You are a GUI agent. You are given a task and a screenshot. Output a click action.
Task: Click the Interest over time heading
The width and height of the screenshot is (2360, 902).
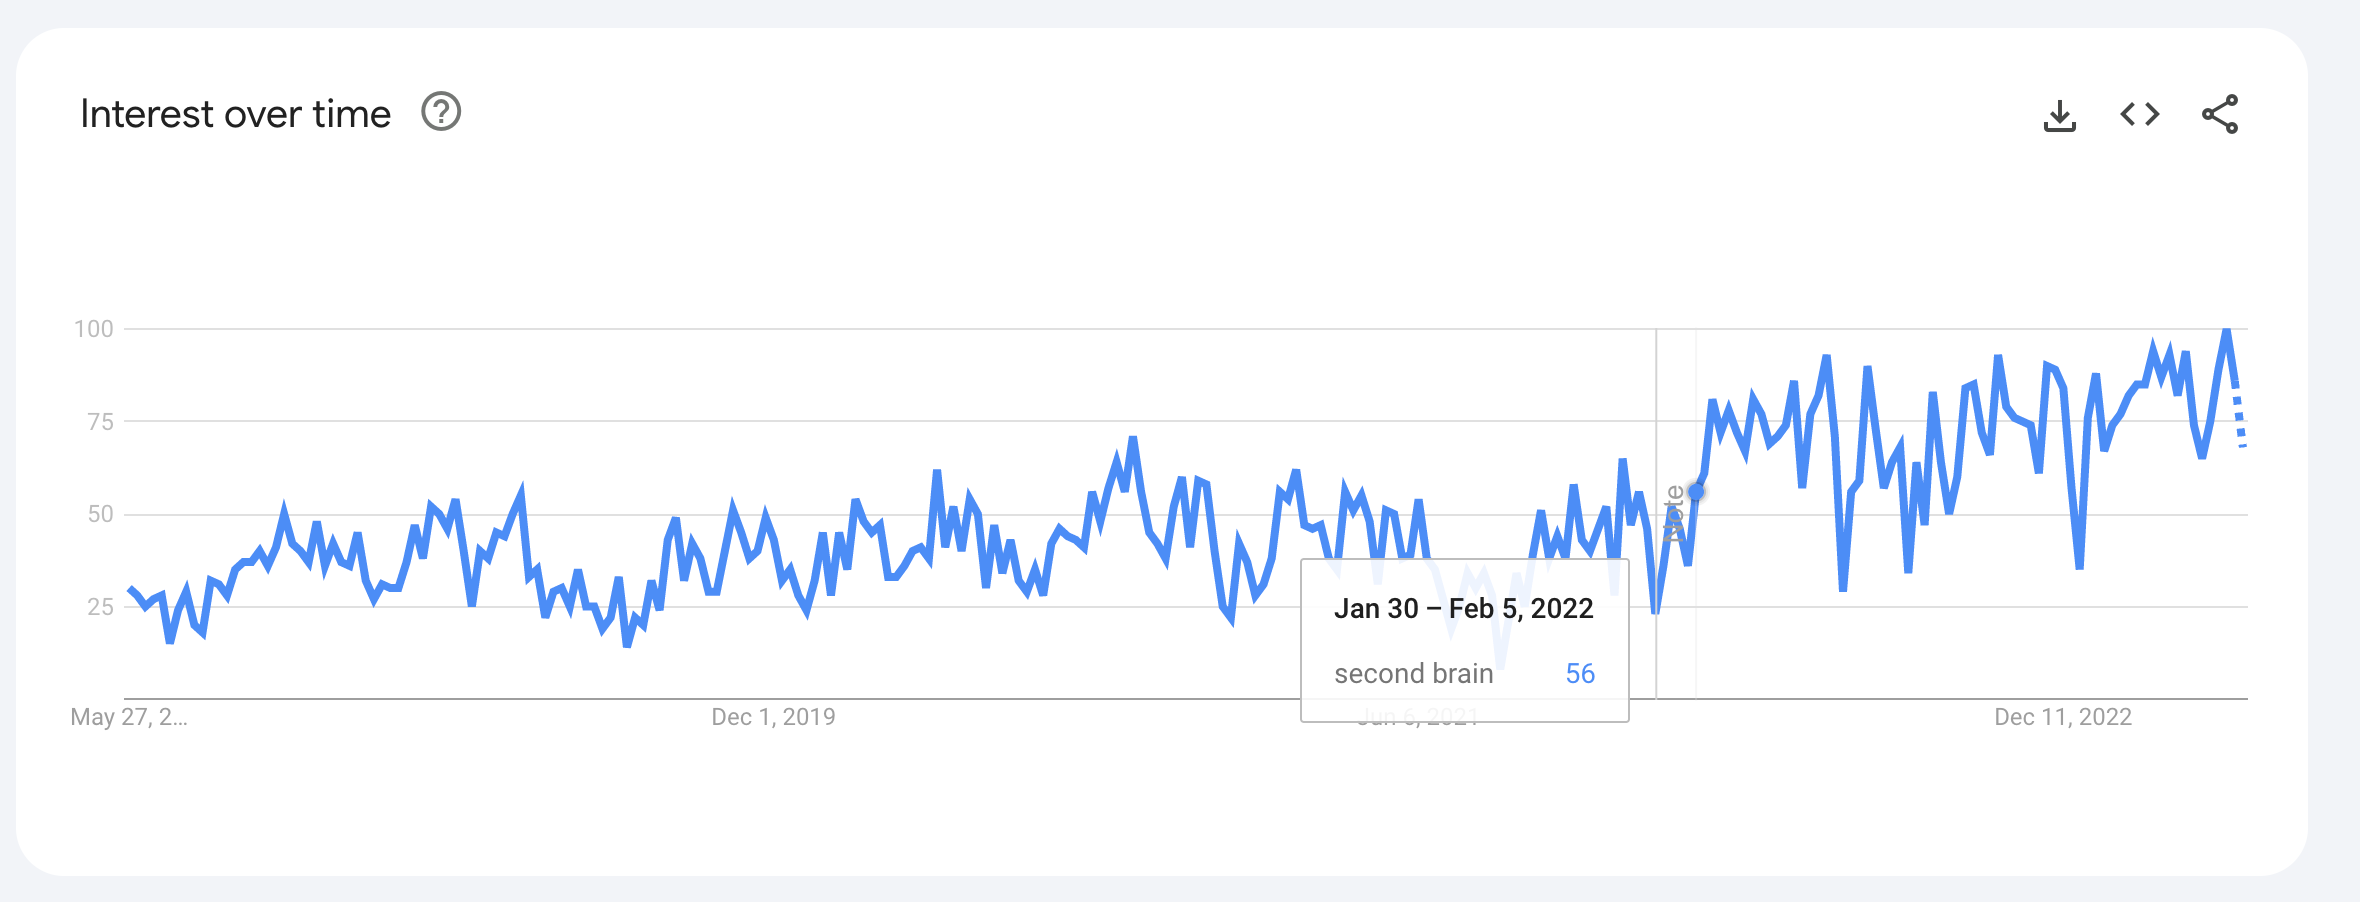point(236,113)
